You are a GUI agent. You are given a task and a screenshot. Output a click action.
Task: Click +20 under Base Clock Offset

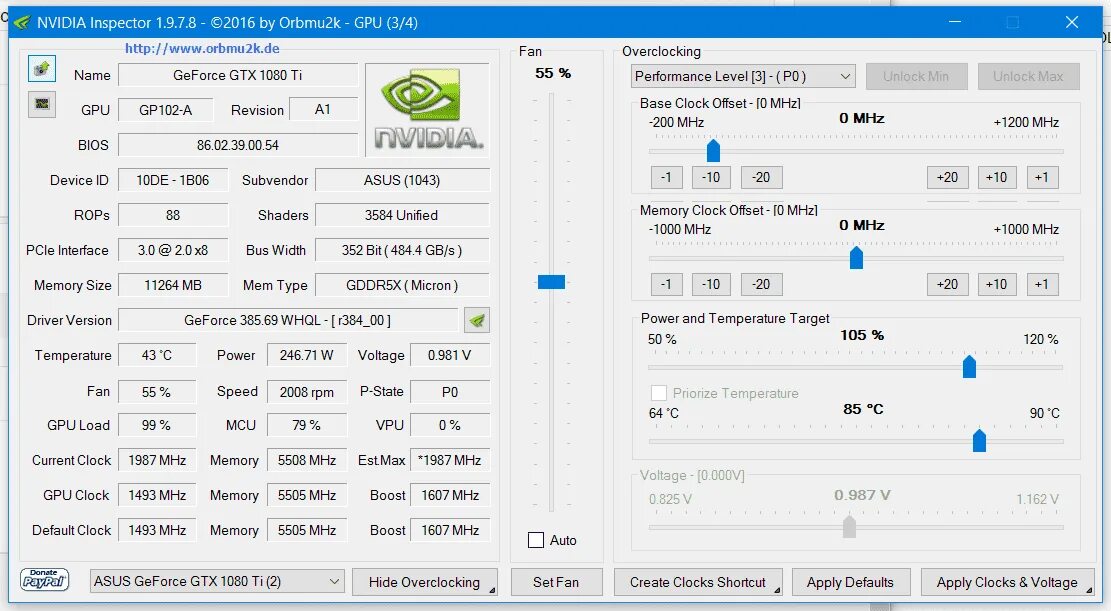pos(947,177)
